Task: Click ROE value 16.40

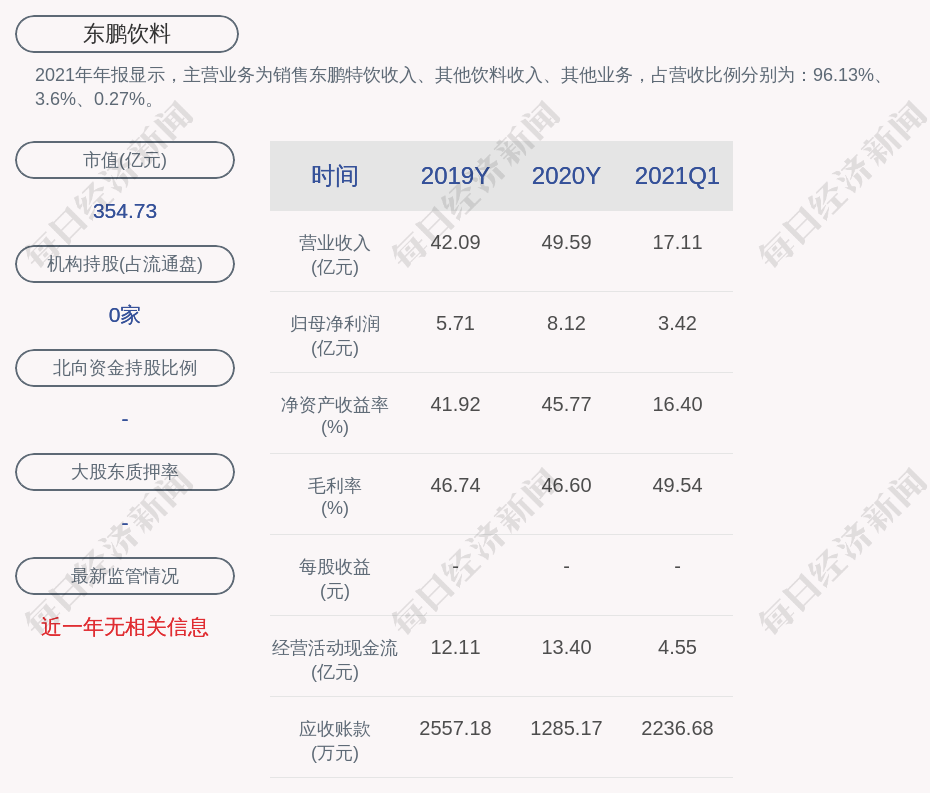Action: point(677,405)
